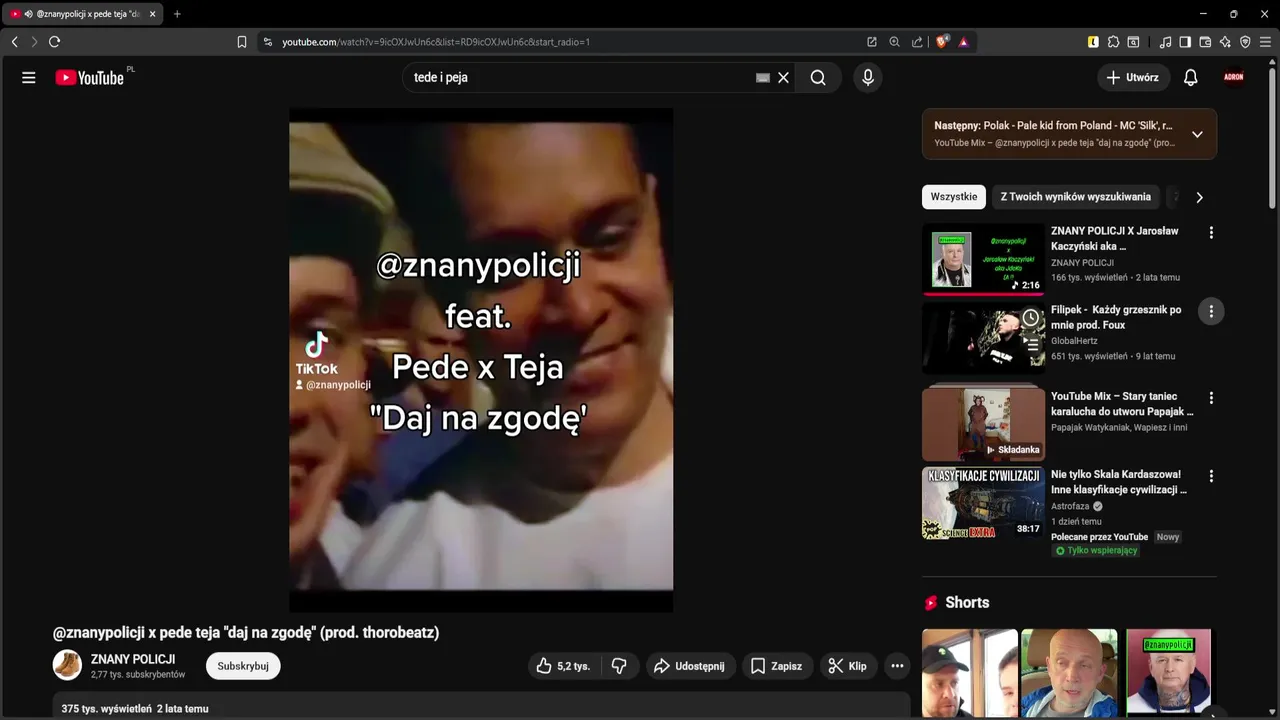This screenshot has height=720, width=1280.
Task: Create a clip with Klip
Action: coord(848,666)
